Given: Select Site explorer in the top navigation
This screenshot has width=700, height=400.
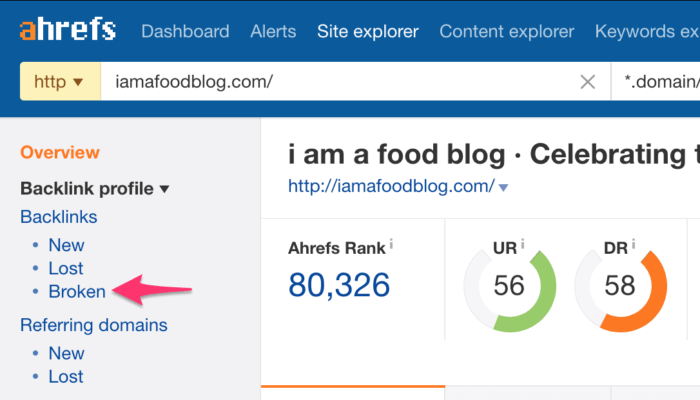Looking at the screenshot, I should 368,31.
